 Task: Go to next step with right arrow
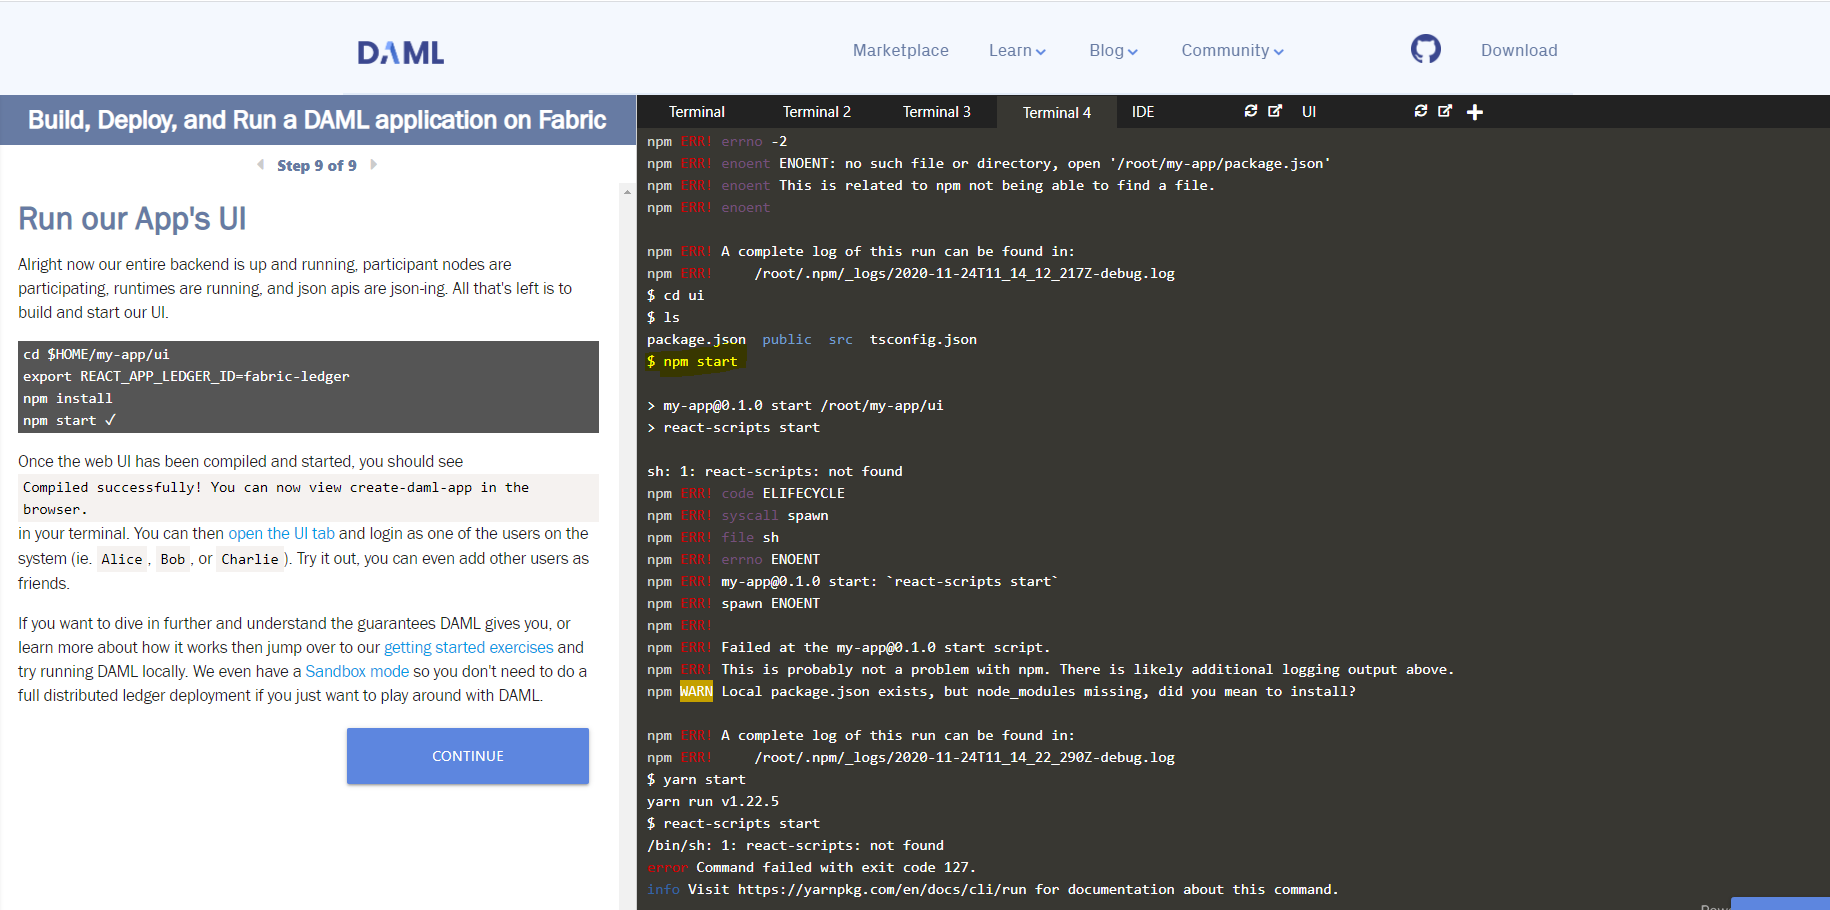pyautogui.click(x=374, y=165)
